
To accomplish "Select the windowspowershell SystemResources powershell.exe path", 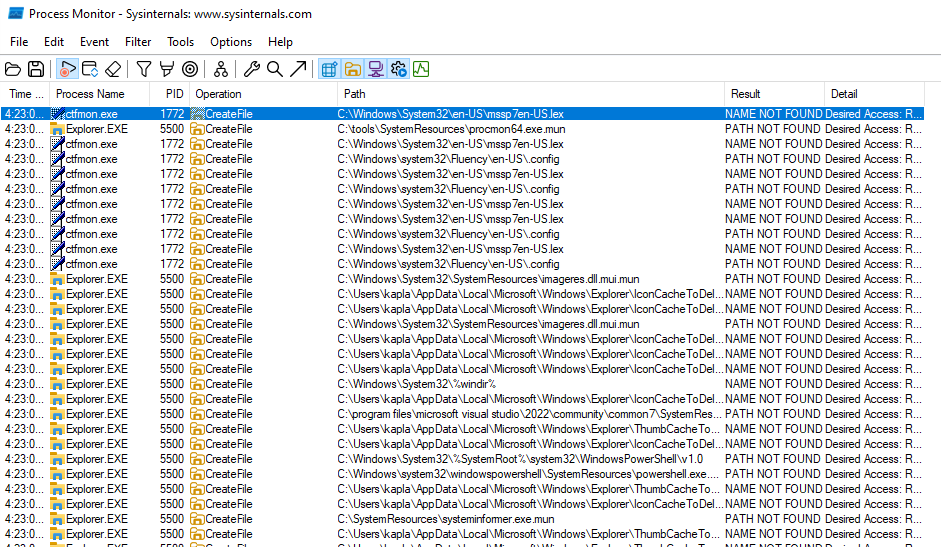I will click(528, 474).
